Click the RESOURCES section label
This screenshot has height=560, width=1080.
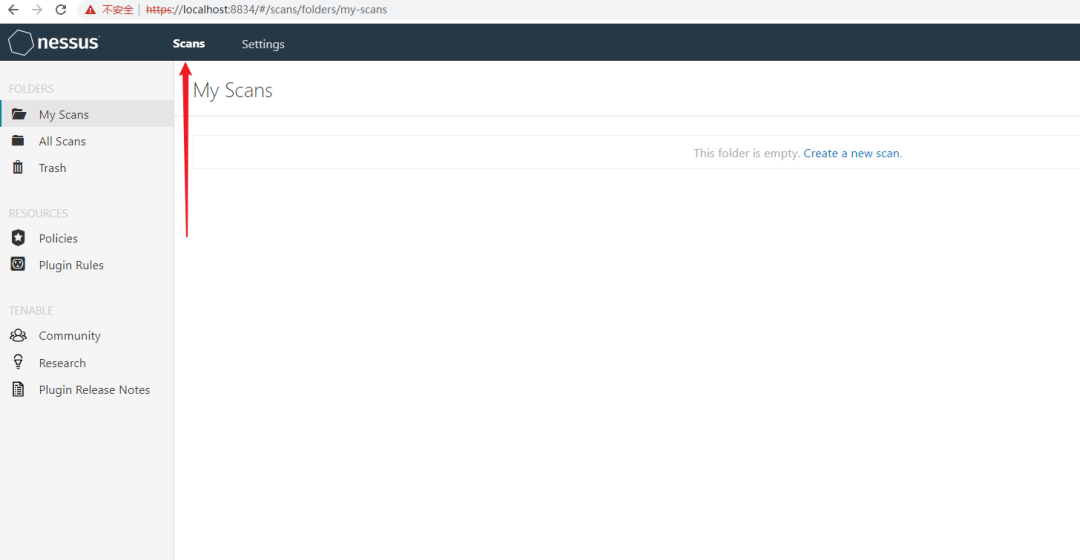[38, 214]
